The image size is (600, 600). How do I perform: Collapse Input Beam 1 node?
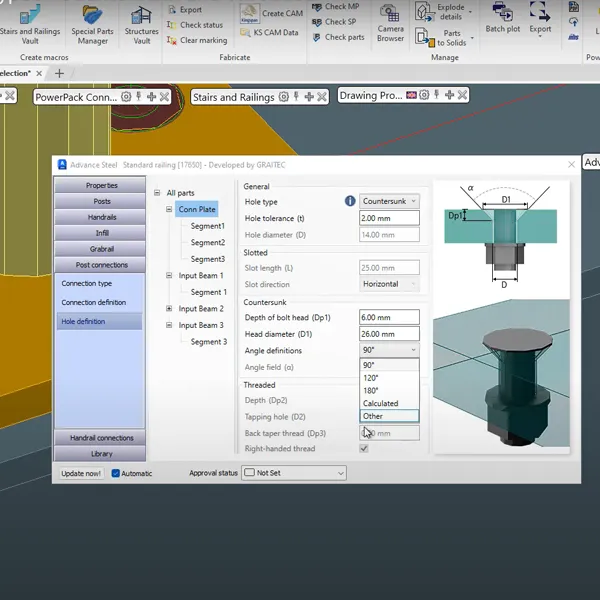click(x=169, y=275)
